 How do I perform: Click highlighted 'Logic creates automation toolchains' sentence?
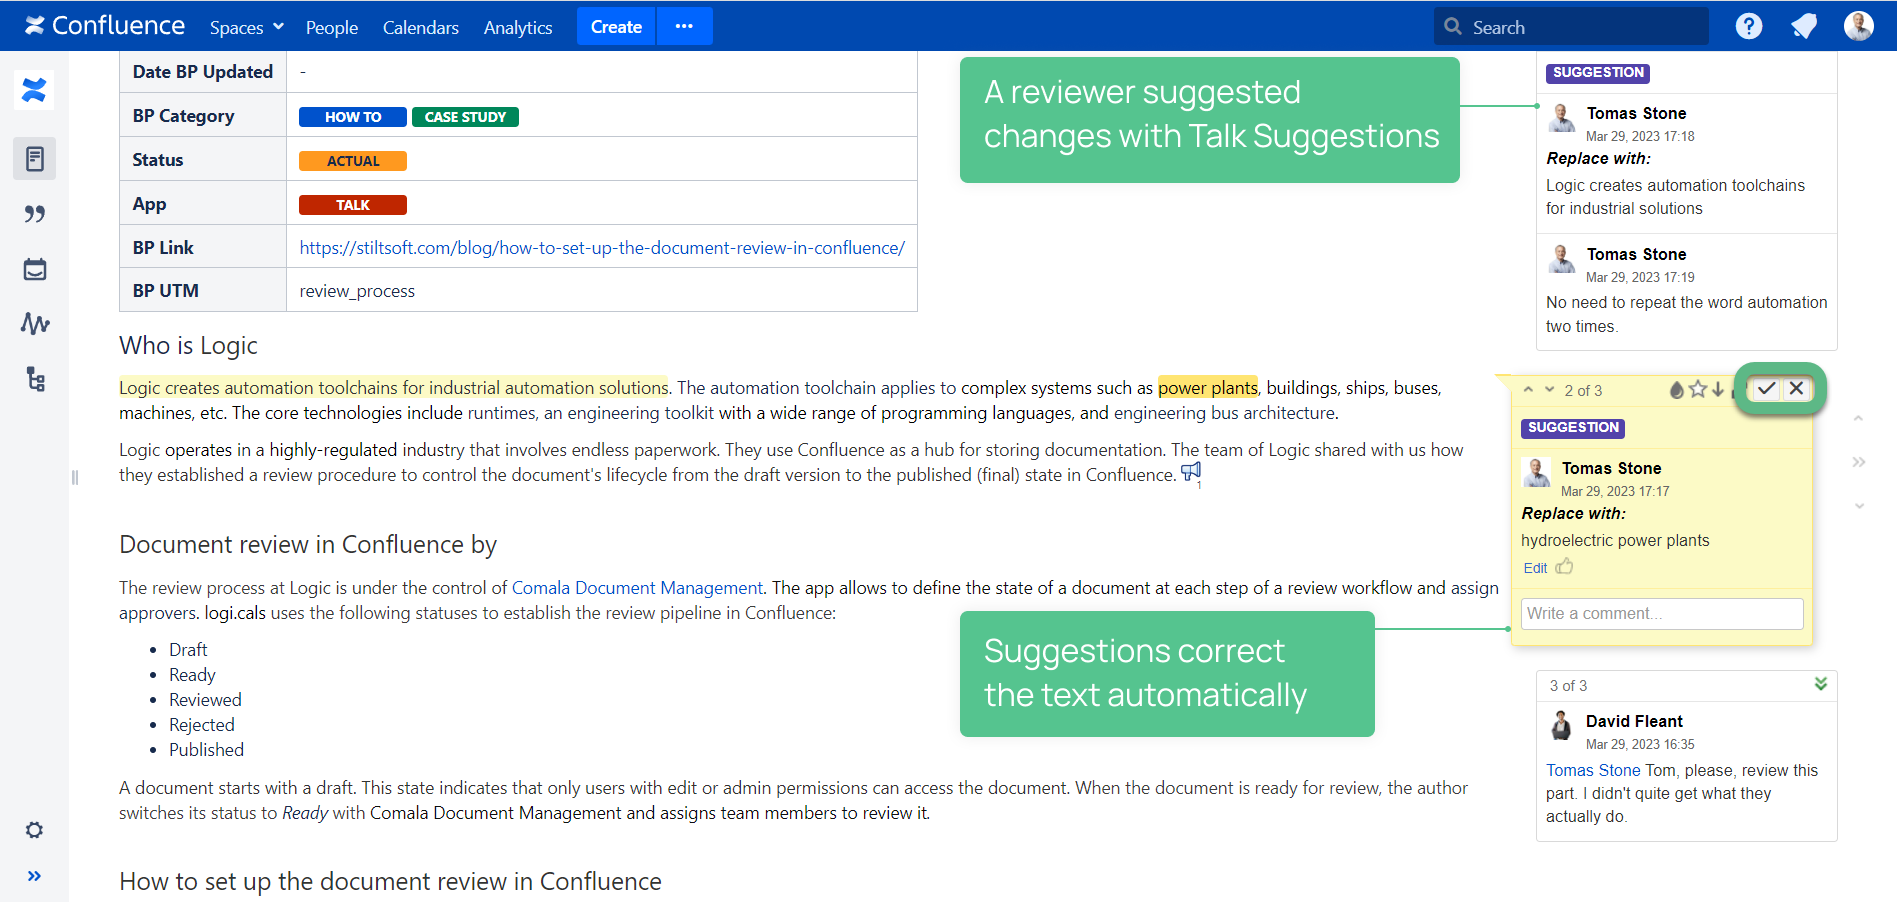tap(393, 388)
